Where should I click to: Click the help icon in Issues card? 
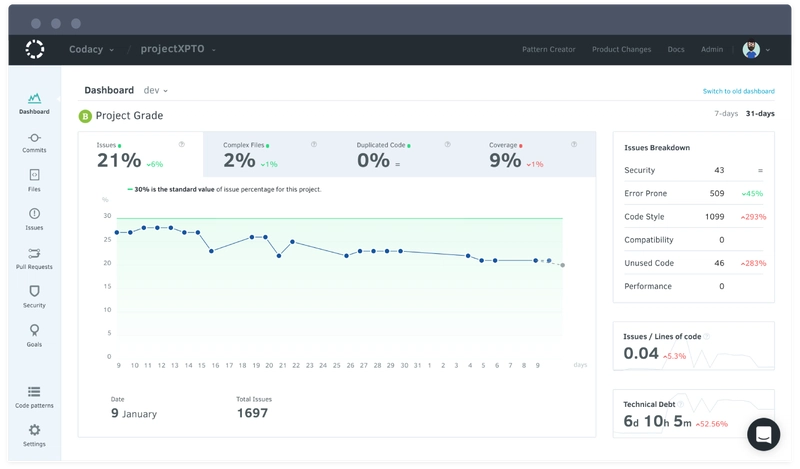(x=182, y=144)
